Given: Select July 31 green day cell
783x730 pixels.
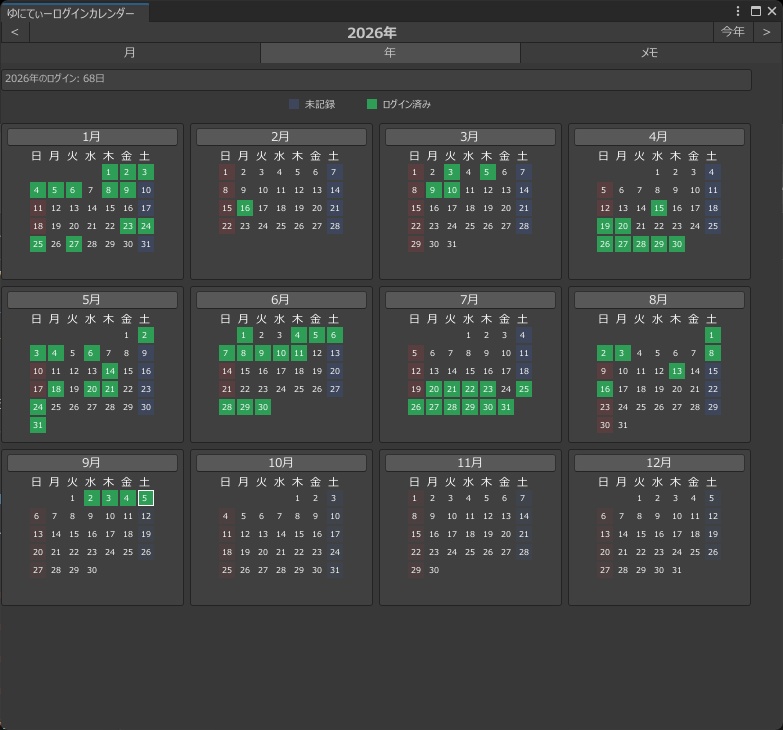Looking at the screenshot, I should click(x=505, y=407).
